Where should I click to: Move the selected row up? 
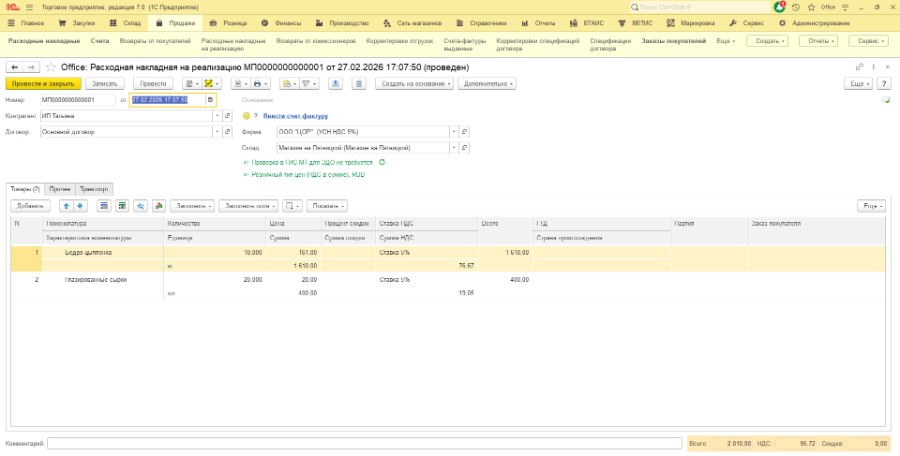pyautogui.click(x=67, y=206)
